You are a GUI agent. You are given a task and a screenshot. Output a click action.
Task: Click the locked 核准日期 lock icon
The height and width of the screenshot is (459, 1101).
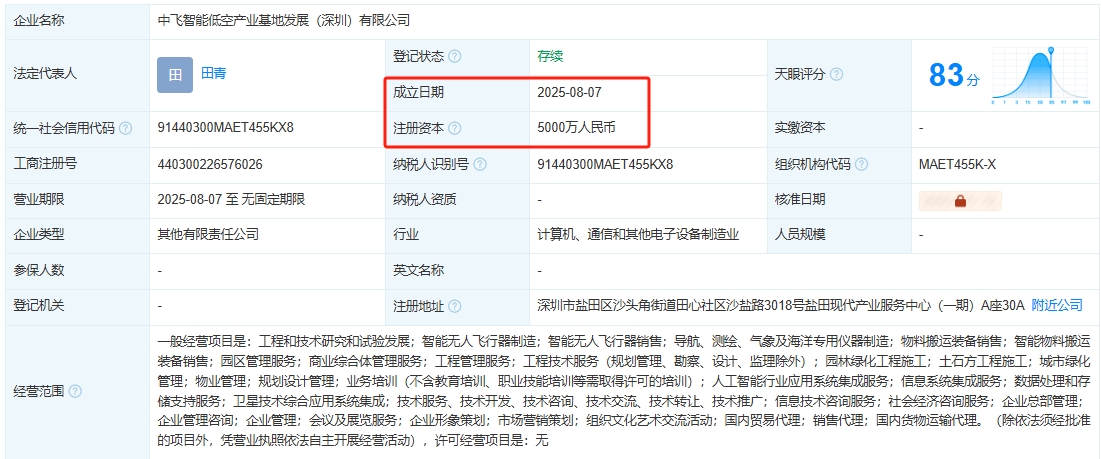pos(960,201)
